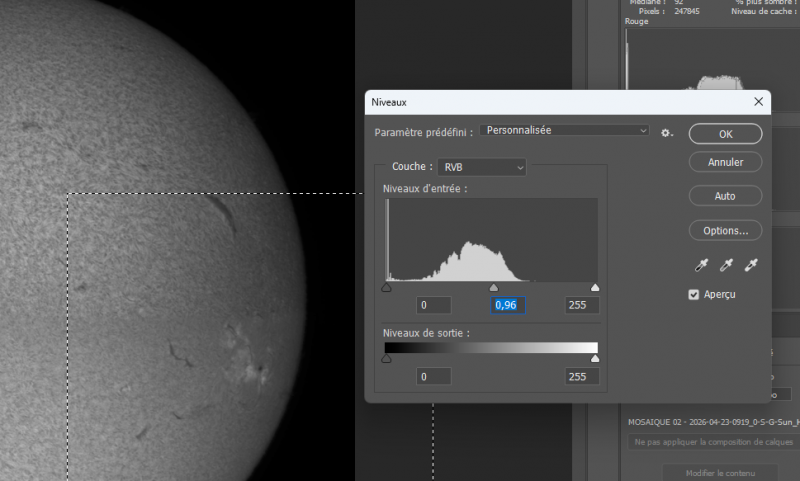Click the input white point slider handle
Image resolution: width=800 pixels, height=481 pixels.
point(595,288)
